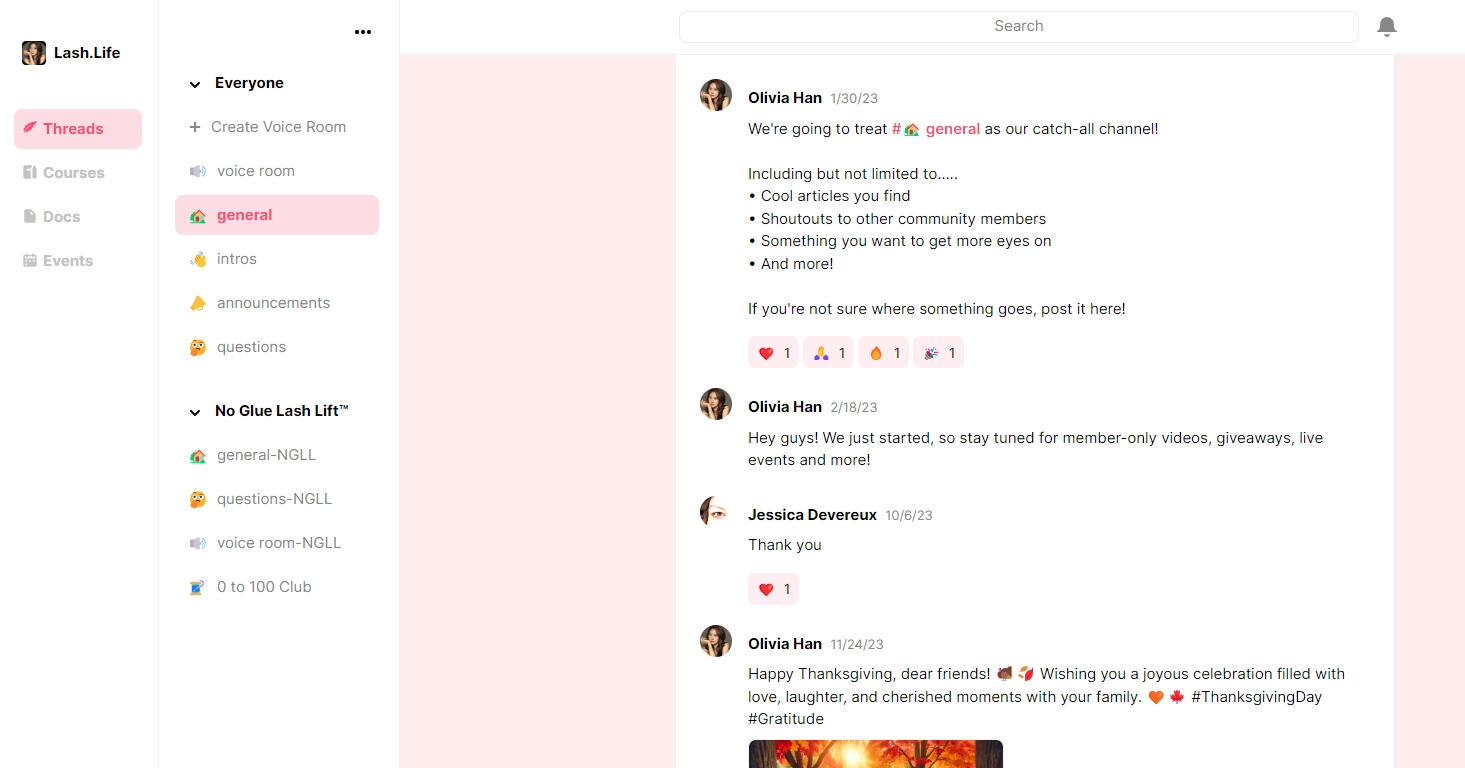The width and height of the screenshot is (1465, 768).
Task: Collapse the No Glue Lash Lift group
Action: (195, 412)
